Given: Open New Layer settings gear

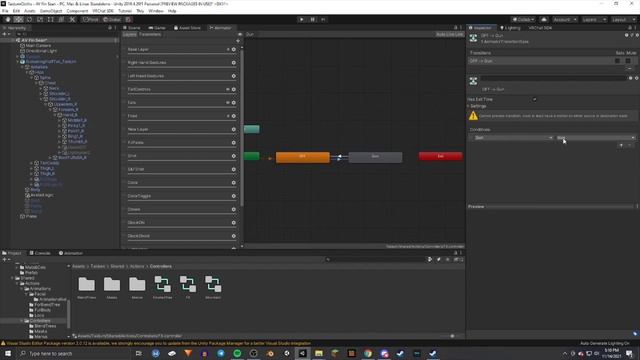Looking at the screenshot, I should tap(234, 129).
